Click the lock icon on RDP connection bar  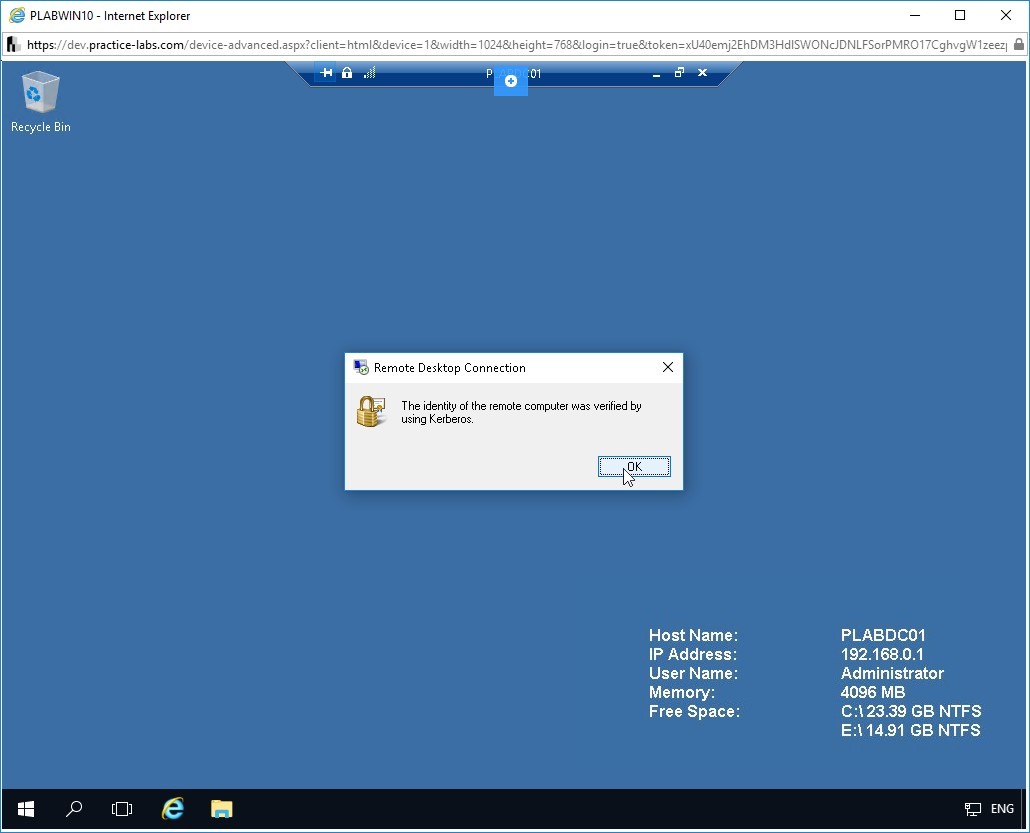pyautogui.click(x=347, y=73)
